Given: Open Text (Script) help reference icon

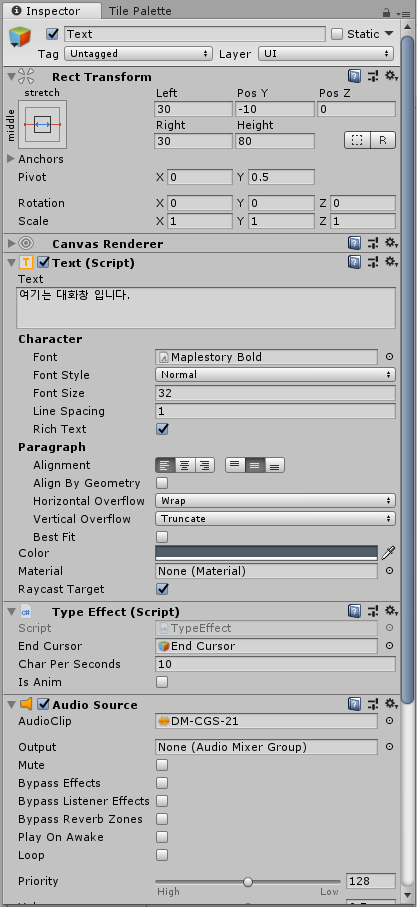Looking at the screenshot, I should pyautogui.click(x=355, y=263).
